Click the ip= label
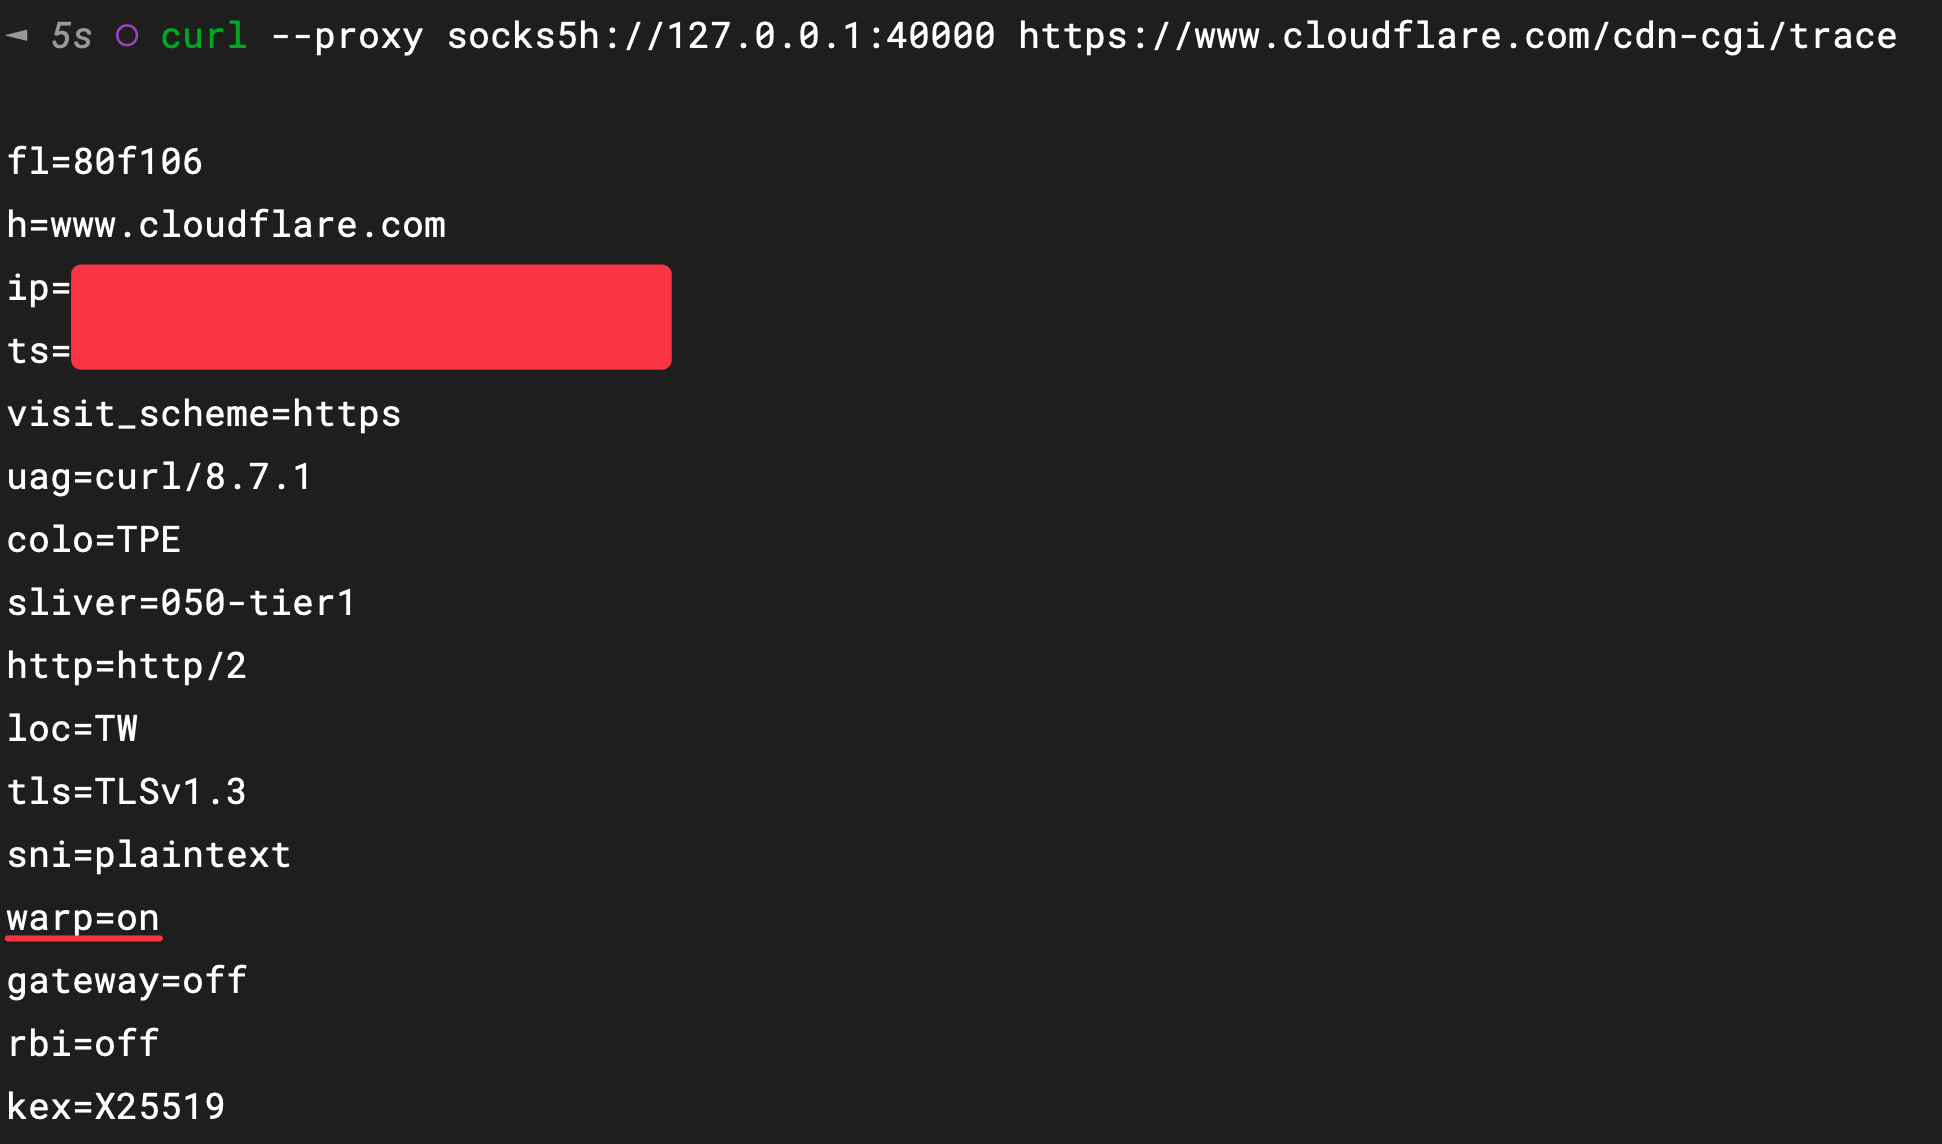Image resolution: width=1942 pixels, height=1144 pixels. pyautogui.click(x=38, y=288)
